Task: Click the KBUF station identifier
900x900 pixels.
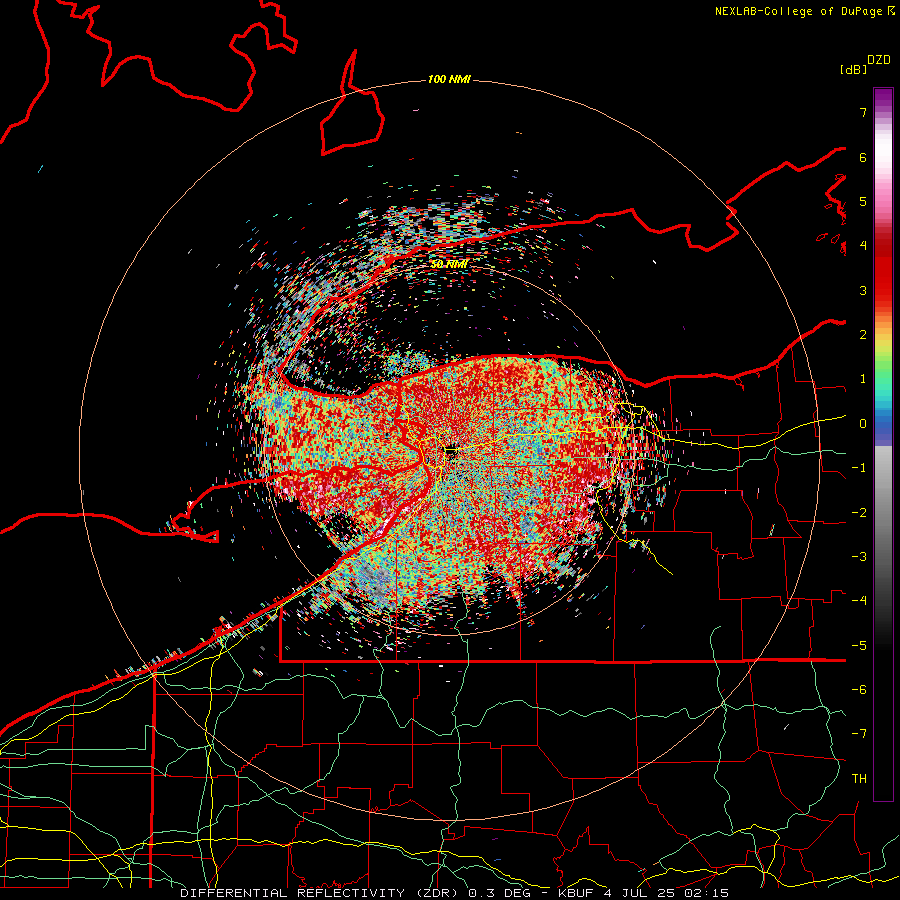Action: pos(576,893)
